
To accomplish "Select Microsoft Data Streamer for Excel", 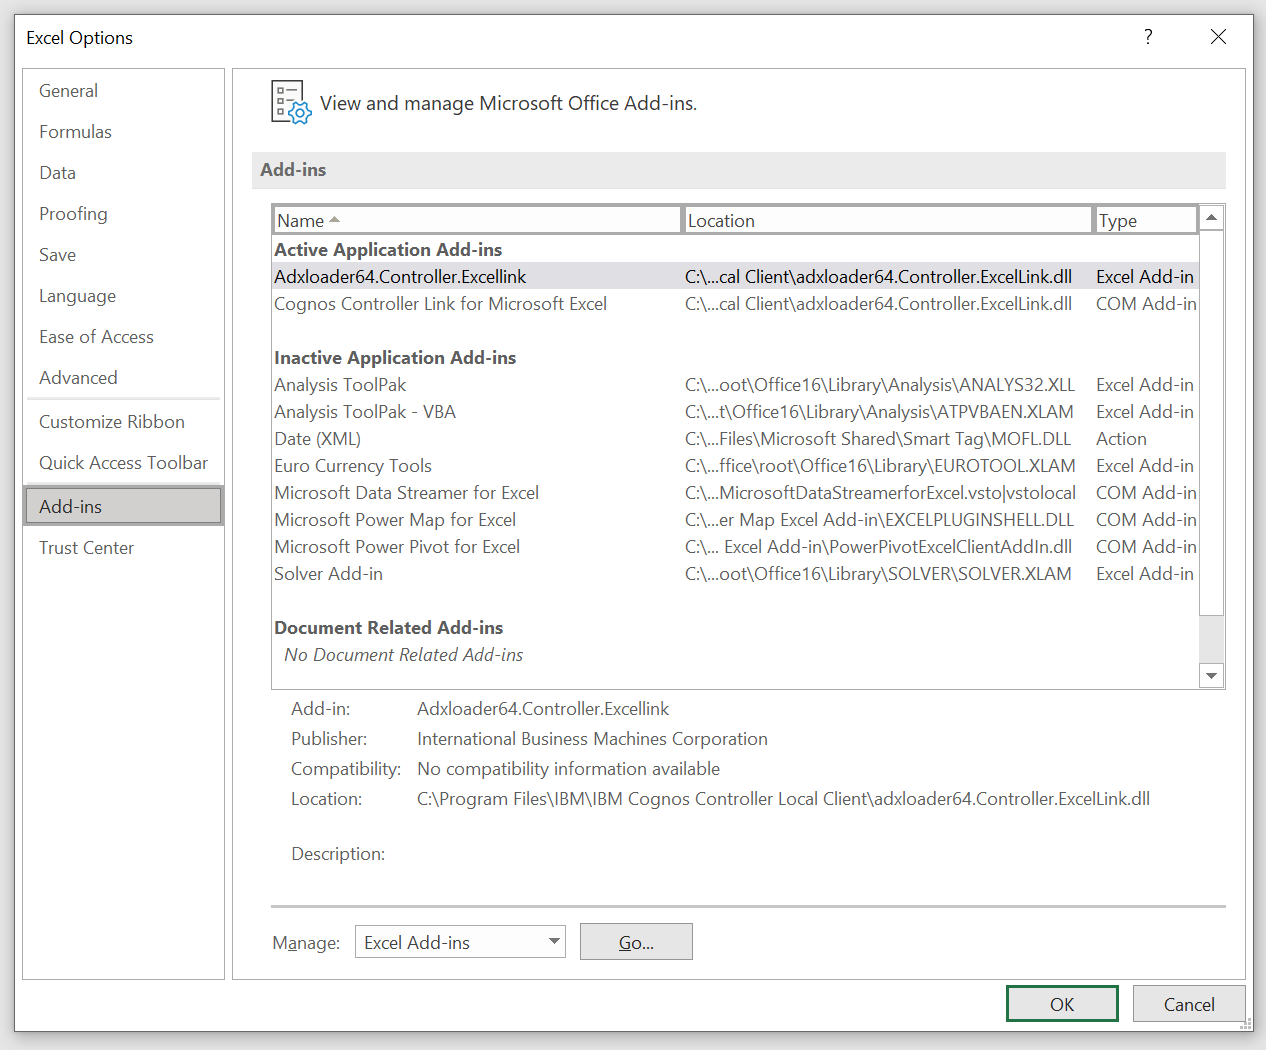I will pyautogui.click(x=735, y=493).
